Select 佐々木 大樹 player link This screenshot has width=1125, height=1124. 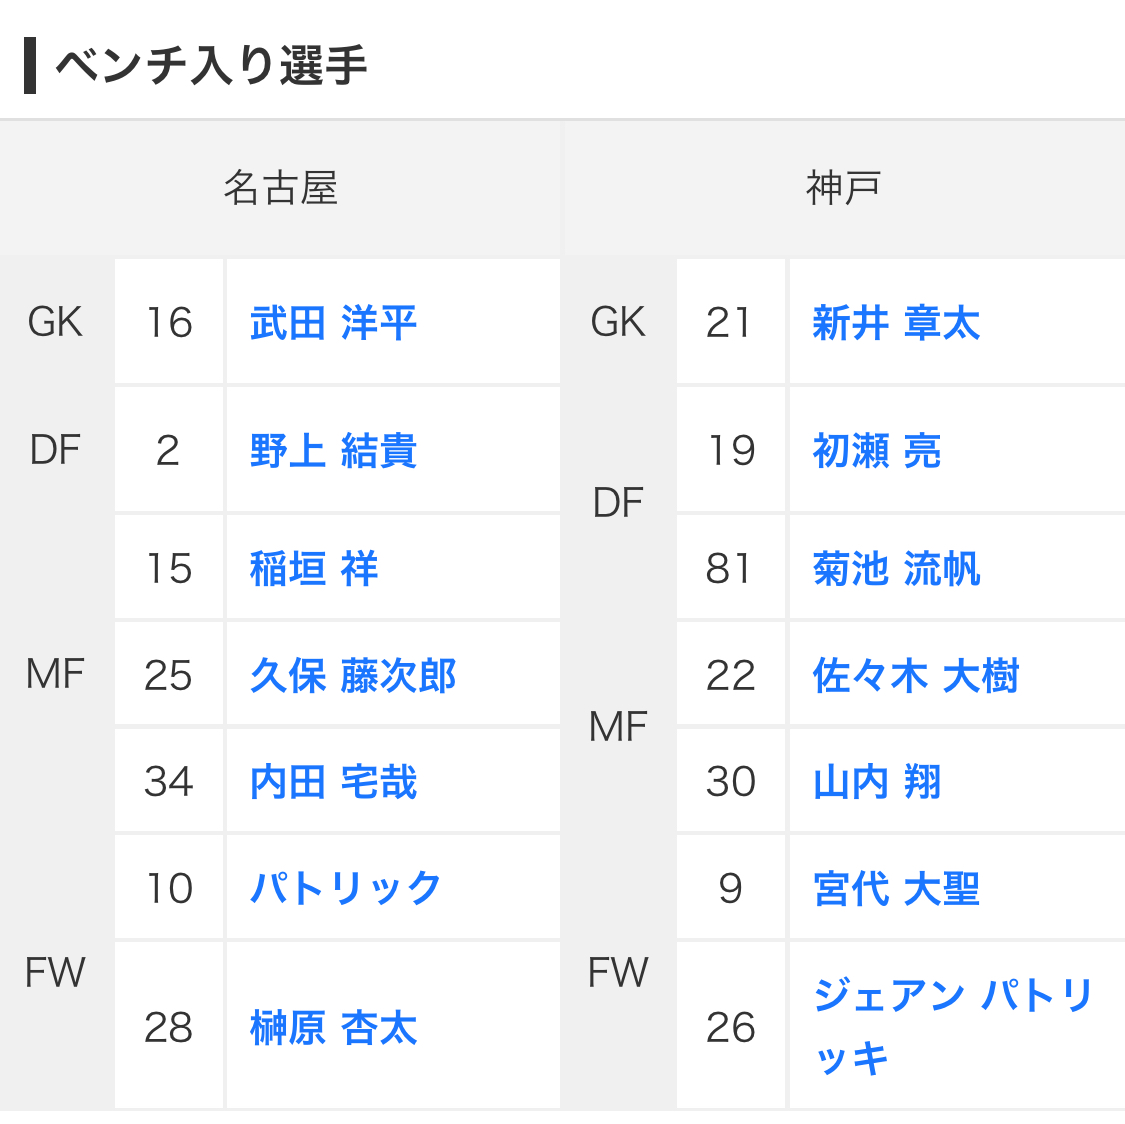click(916, 676)
